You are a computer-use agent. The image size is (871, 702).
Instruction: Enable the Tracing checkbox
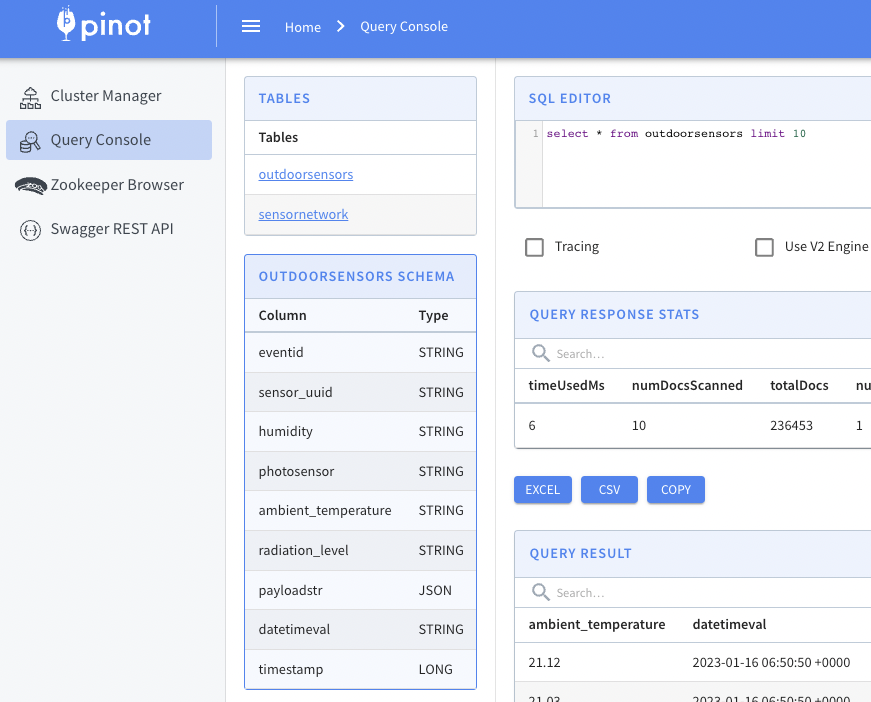[x=535, y=247]
